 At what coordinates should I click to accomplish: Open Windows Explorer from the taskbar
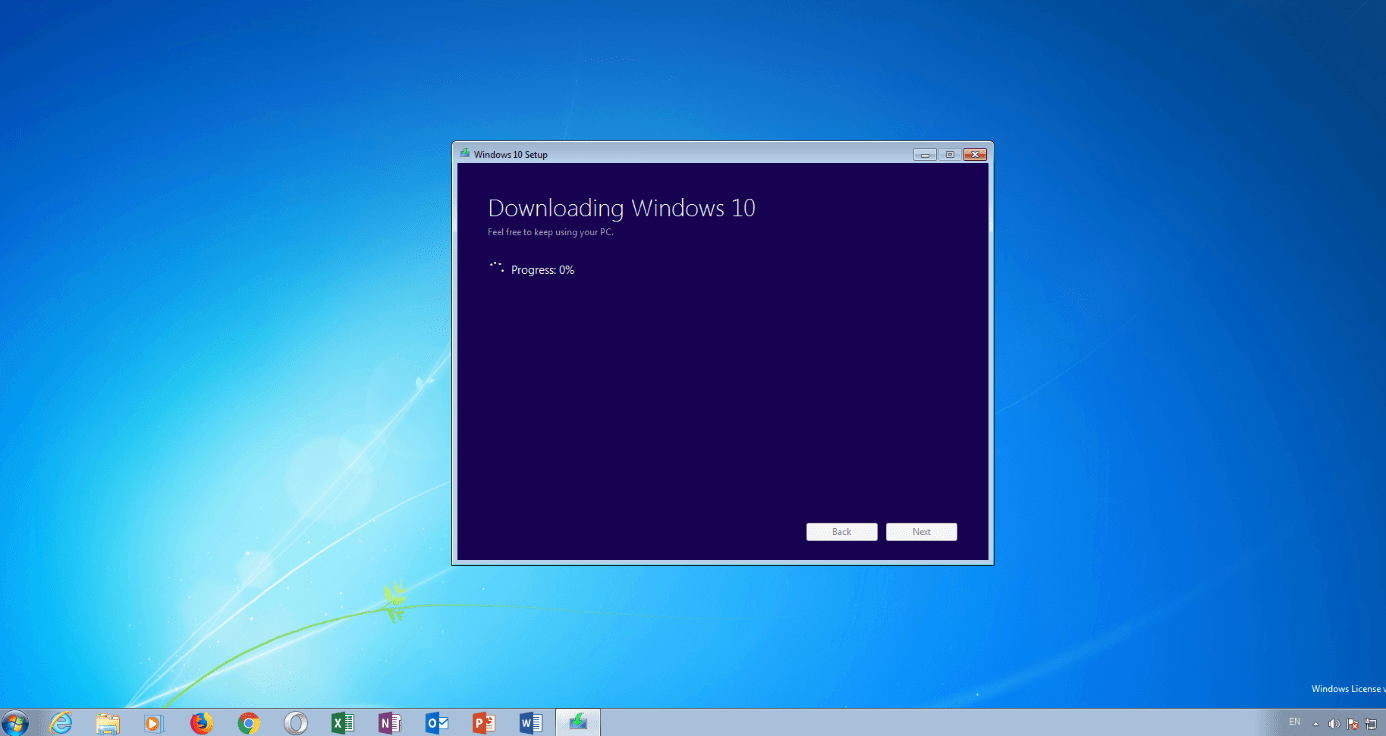107,722
